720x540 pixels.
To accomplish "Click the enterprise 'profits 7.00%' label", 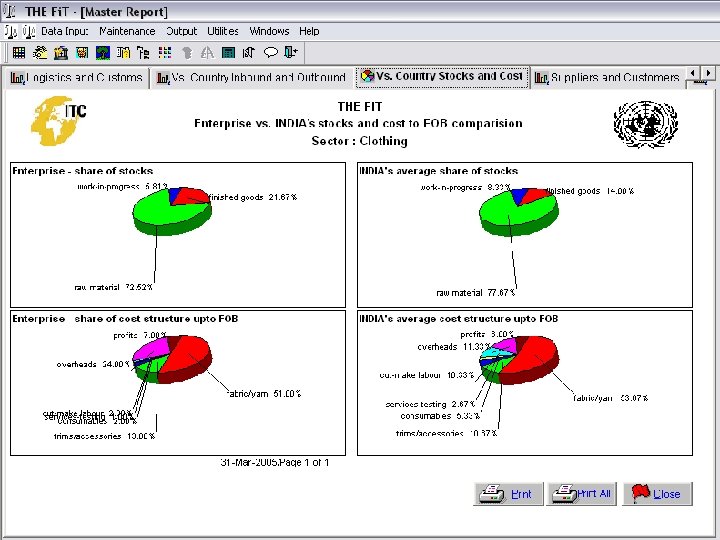I will point(140,335).
